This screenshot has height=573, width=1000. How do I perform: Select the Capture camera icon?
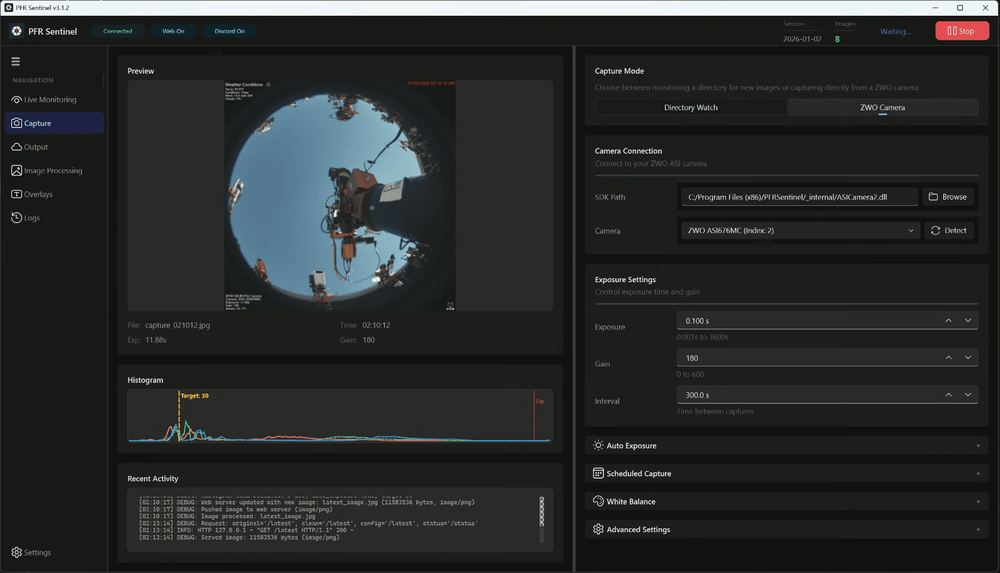click(x=17, y=123)
